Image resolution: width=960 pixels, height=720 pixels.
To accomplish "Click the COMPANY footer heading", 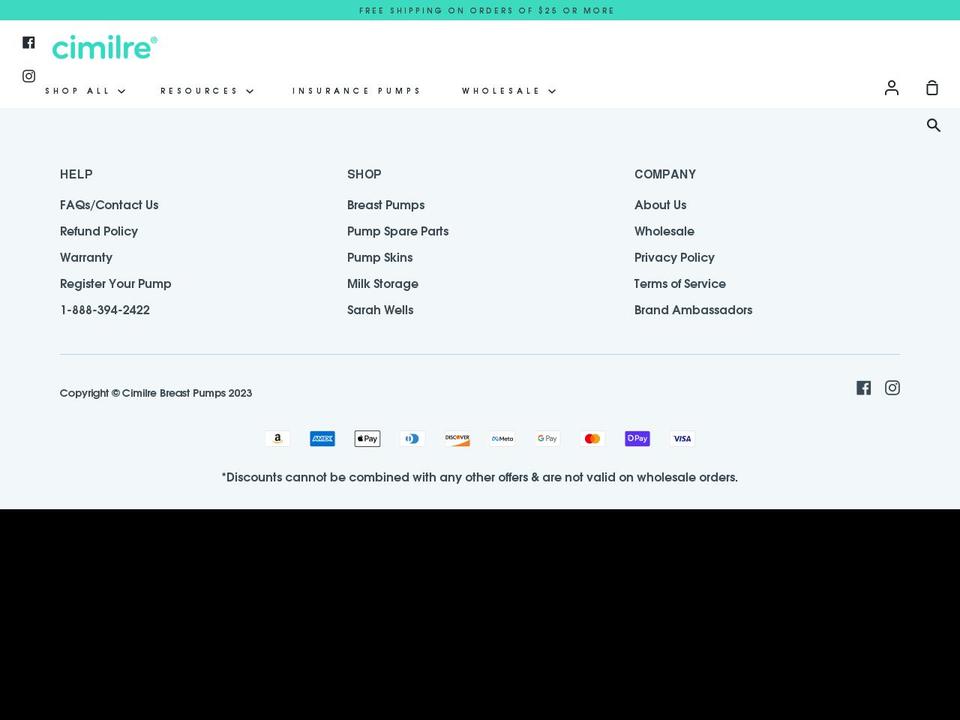I will point(665,174).
